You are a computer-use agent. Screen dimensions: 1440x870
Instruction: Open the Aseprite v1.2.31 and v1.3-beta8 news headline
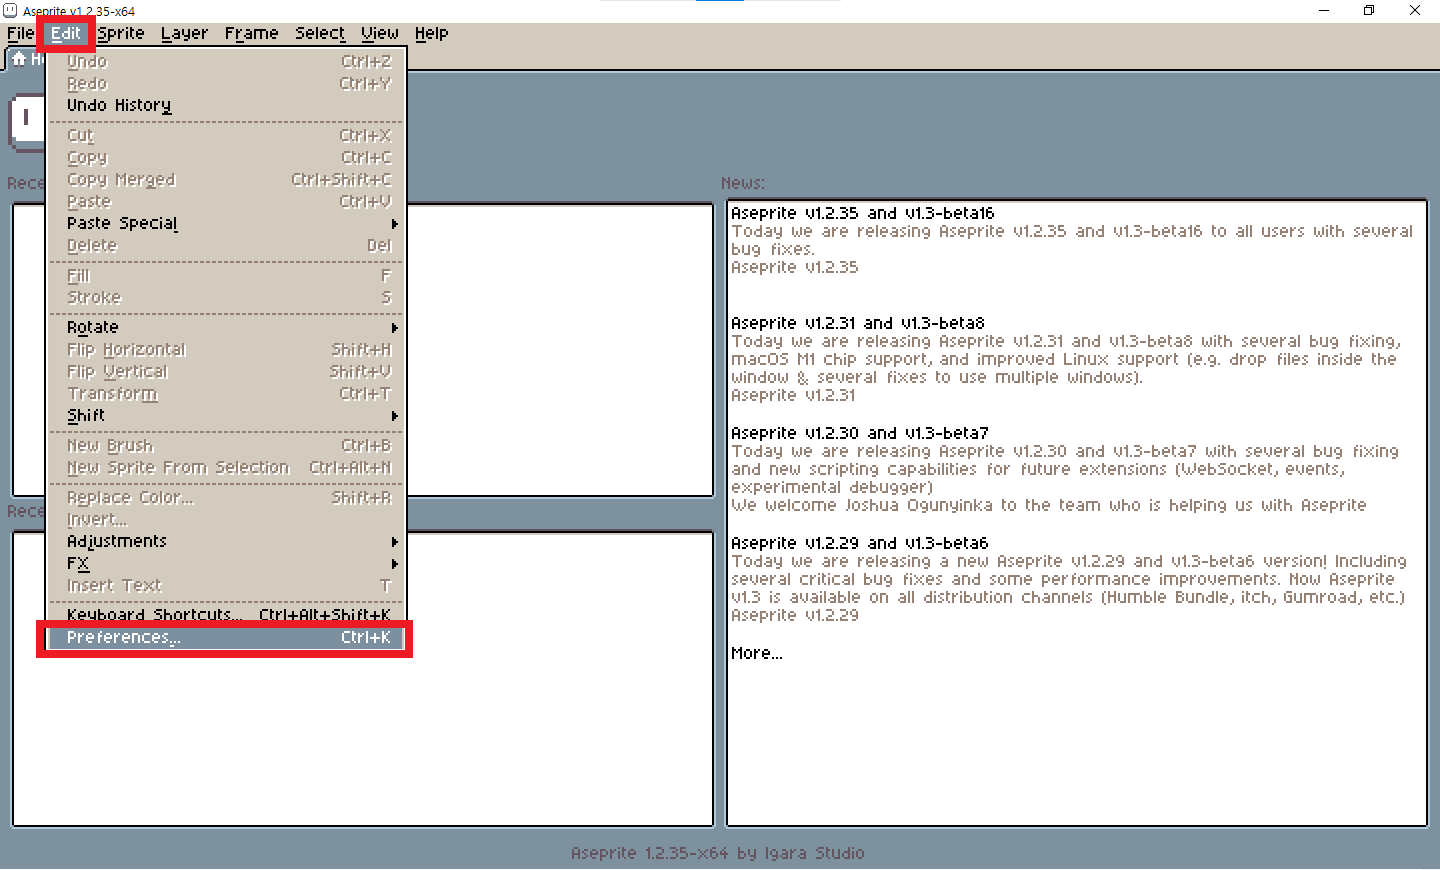pos(858,323)
